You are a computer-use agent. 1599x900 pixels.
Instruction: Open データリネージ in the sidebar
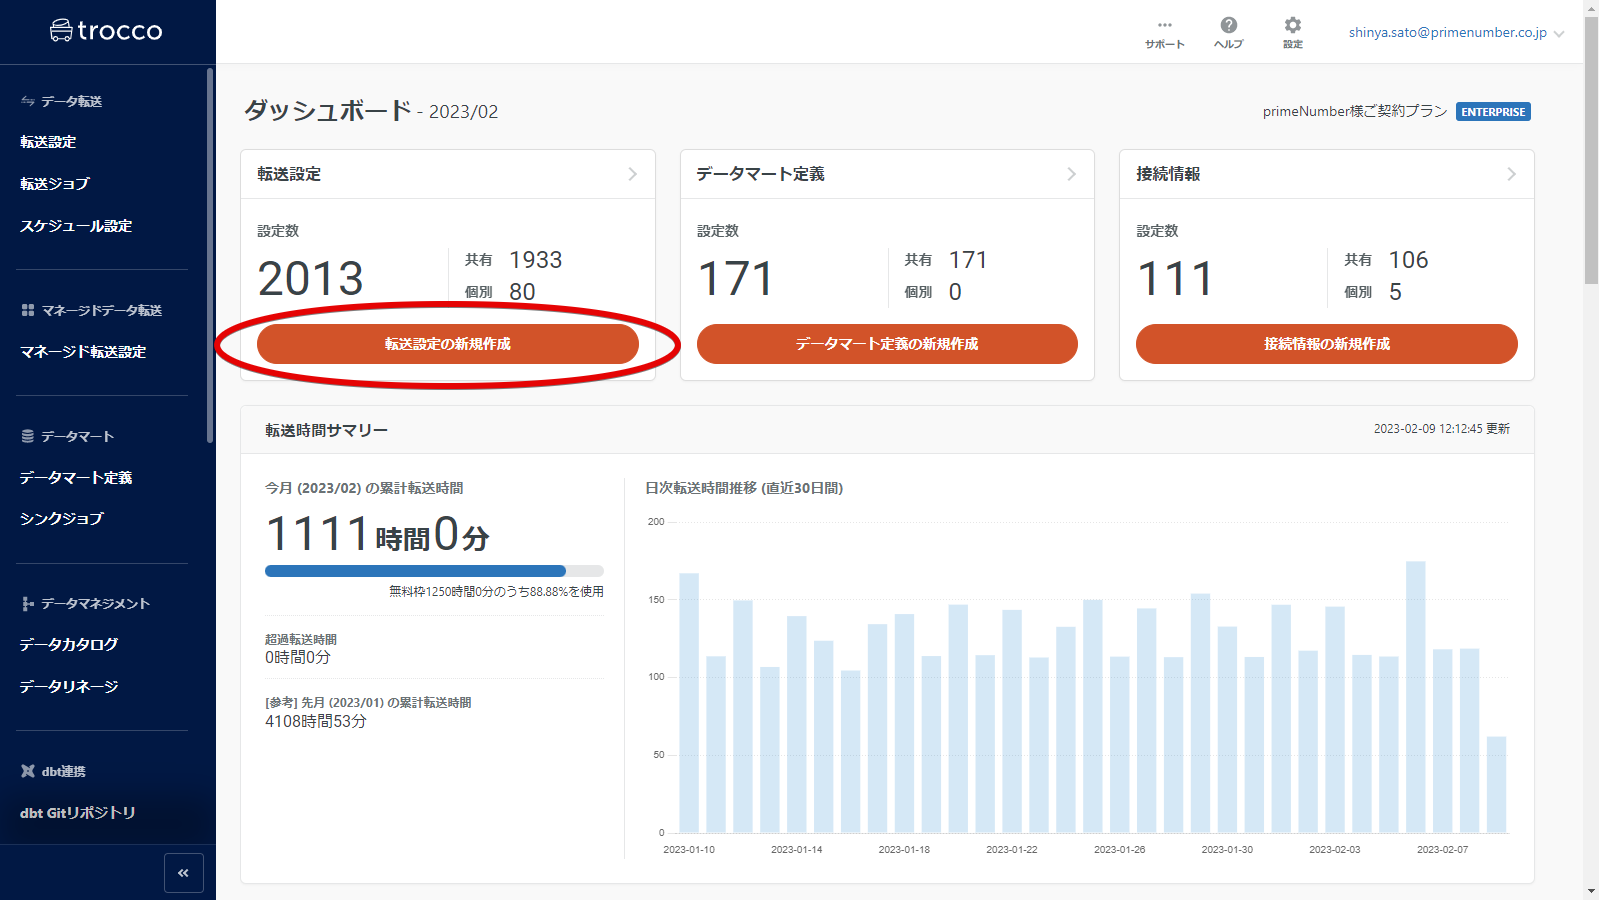(x=69, y=687)
